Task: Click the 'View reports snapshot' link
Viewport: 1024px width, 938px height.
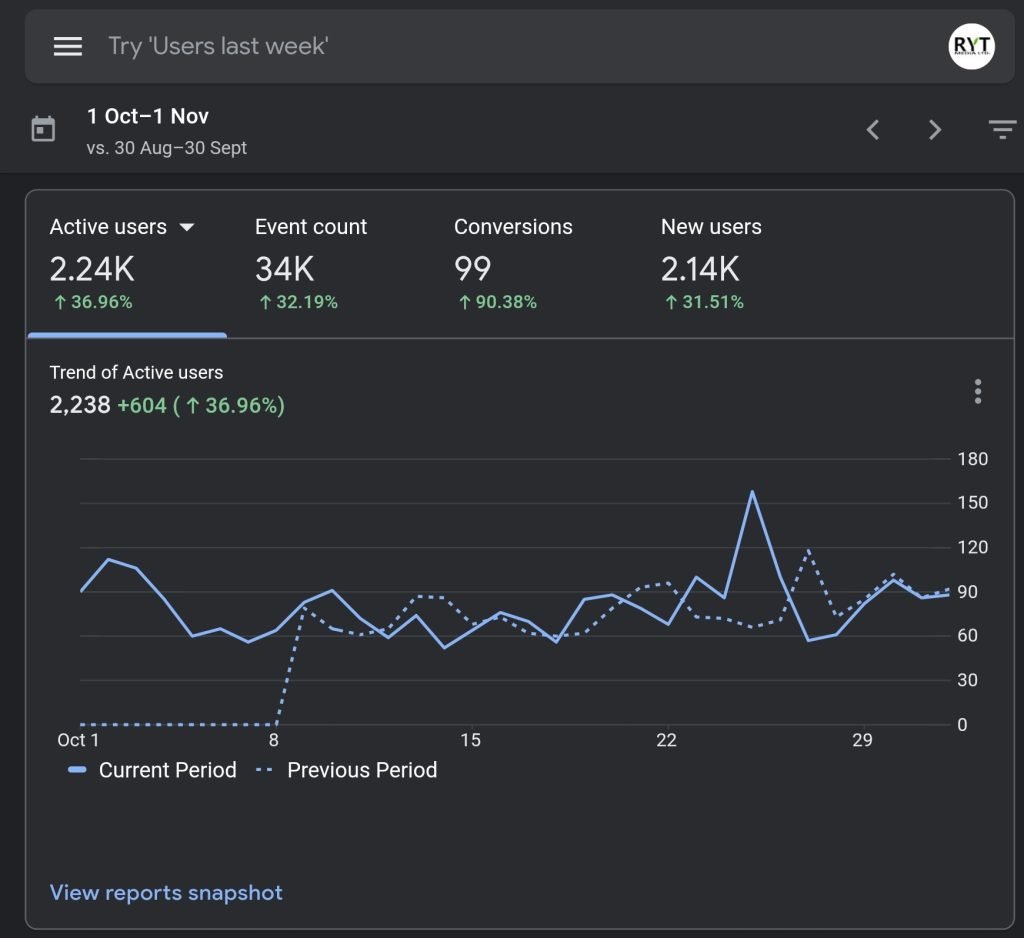Action: 166,893
